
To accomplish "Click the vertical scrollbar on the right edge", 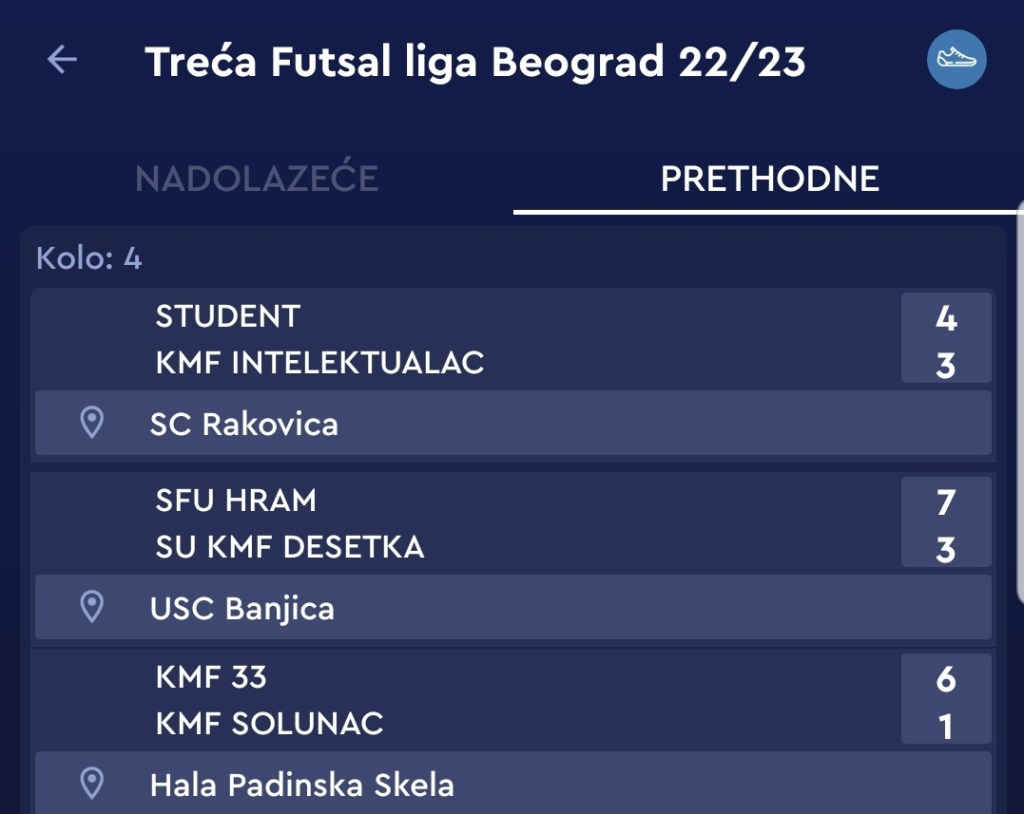I will click(1020, 400).
